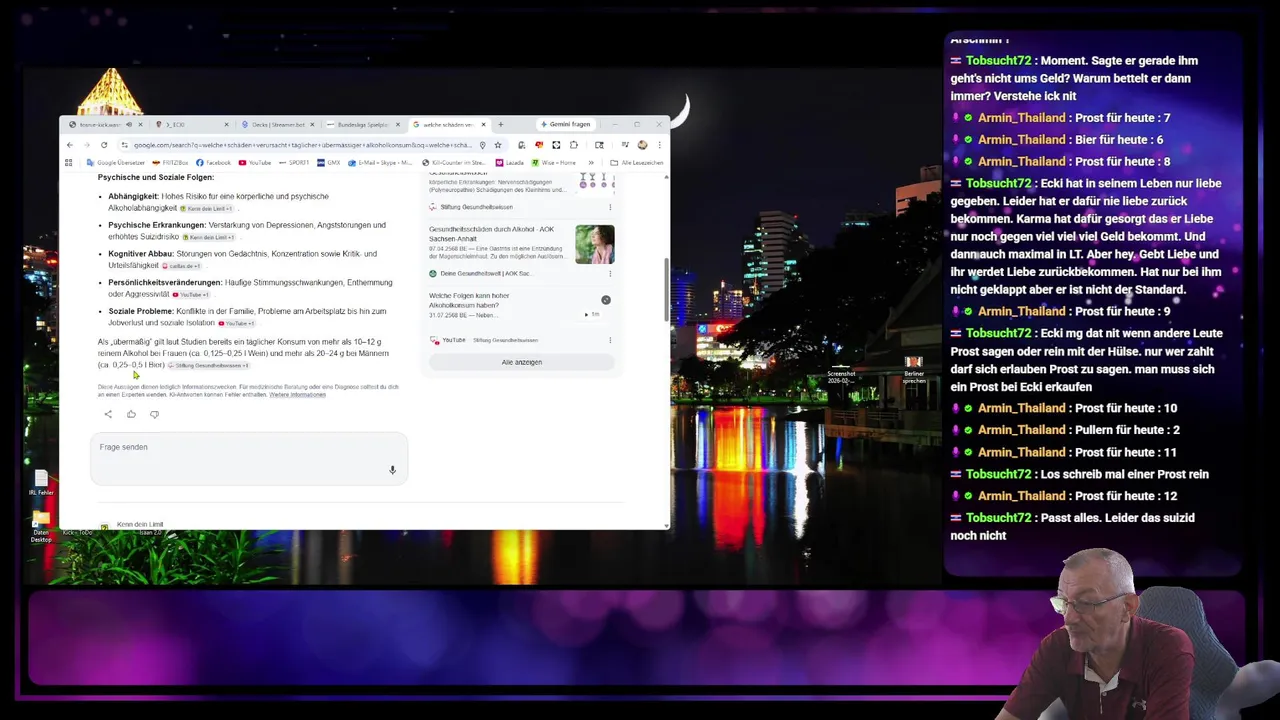Viewport: 1280px width, 720px height.
Task: Click the Gemini fragen button
Action: pos(565,125)
